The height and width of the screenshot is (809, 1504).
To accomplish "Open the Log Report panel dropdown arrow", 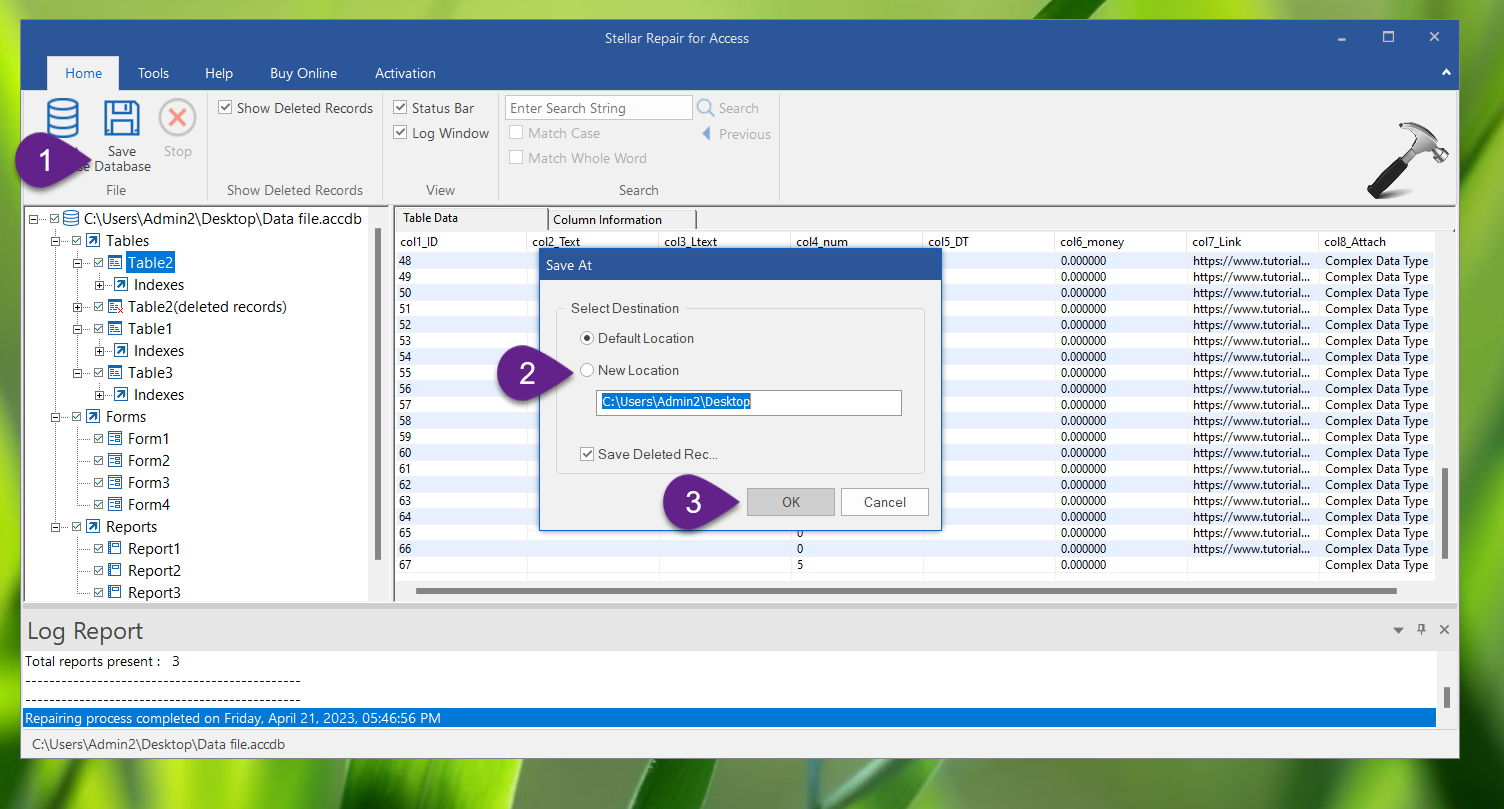I will [1398, 630].
